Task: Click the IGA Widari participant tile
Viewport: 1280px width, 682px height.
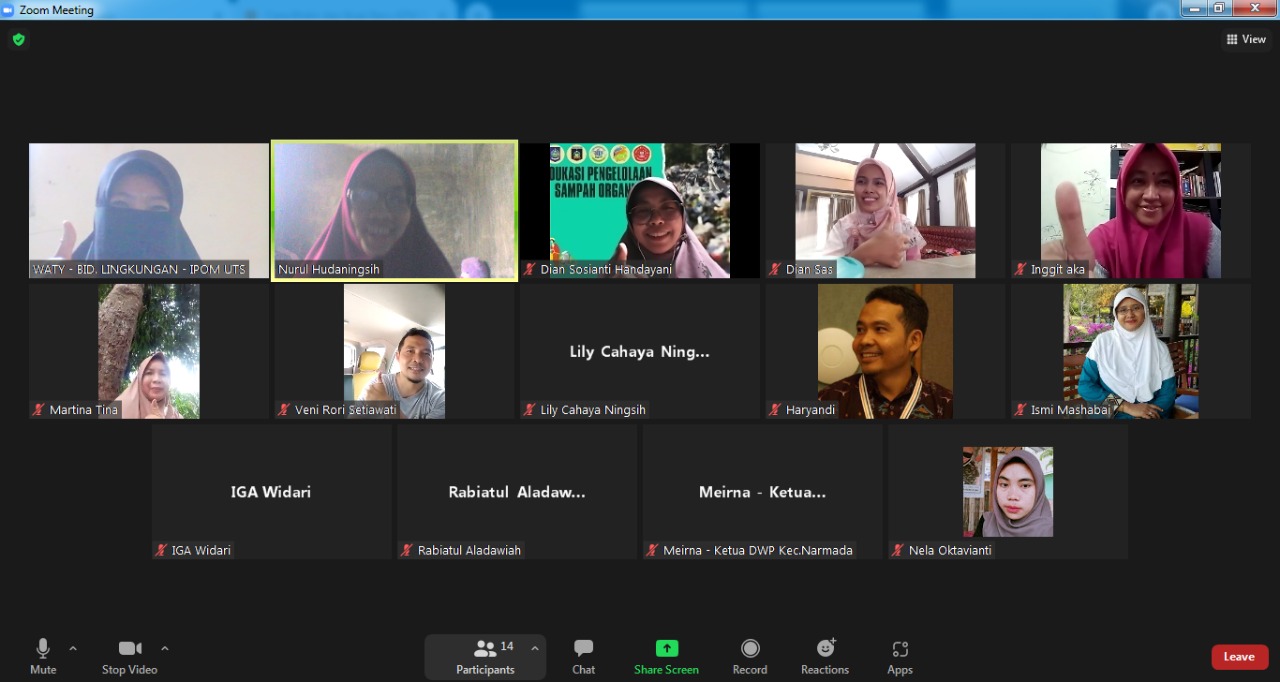Action: pyautogui.click(x=271, y=491)
